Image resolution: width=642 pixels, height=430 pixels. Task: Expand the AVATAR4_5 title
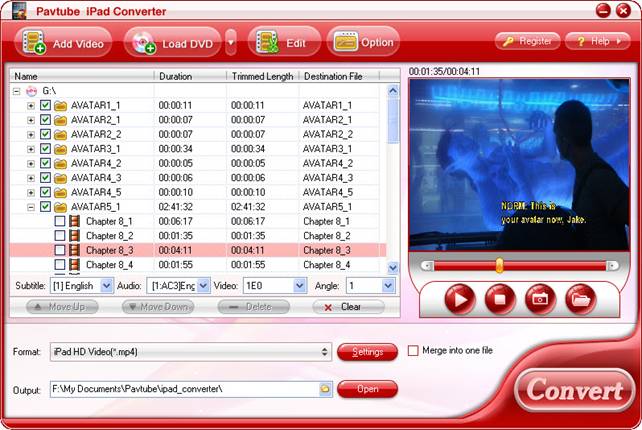coord(31,192)
